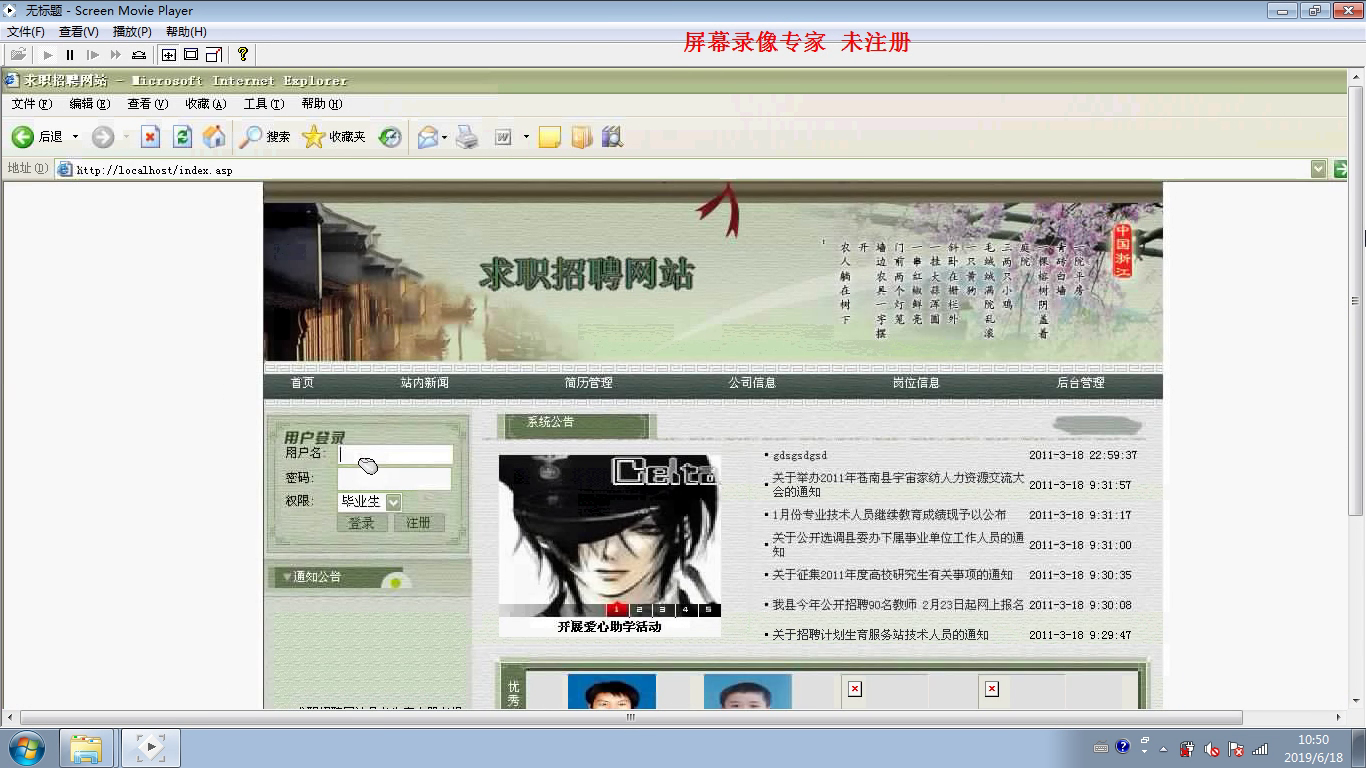Click the 用户名 username input field

click(395, 454)
